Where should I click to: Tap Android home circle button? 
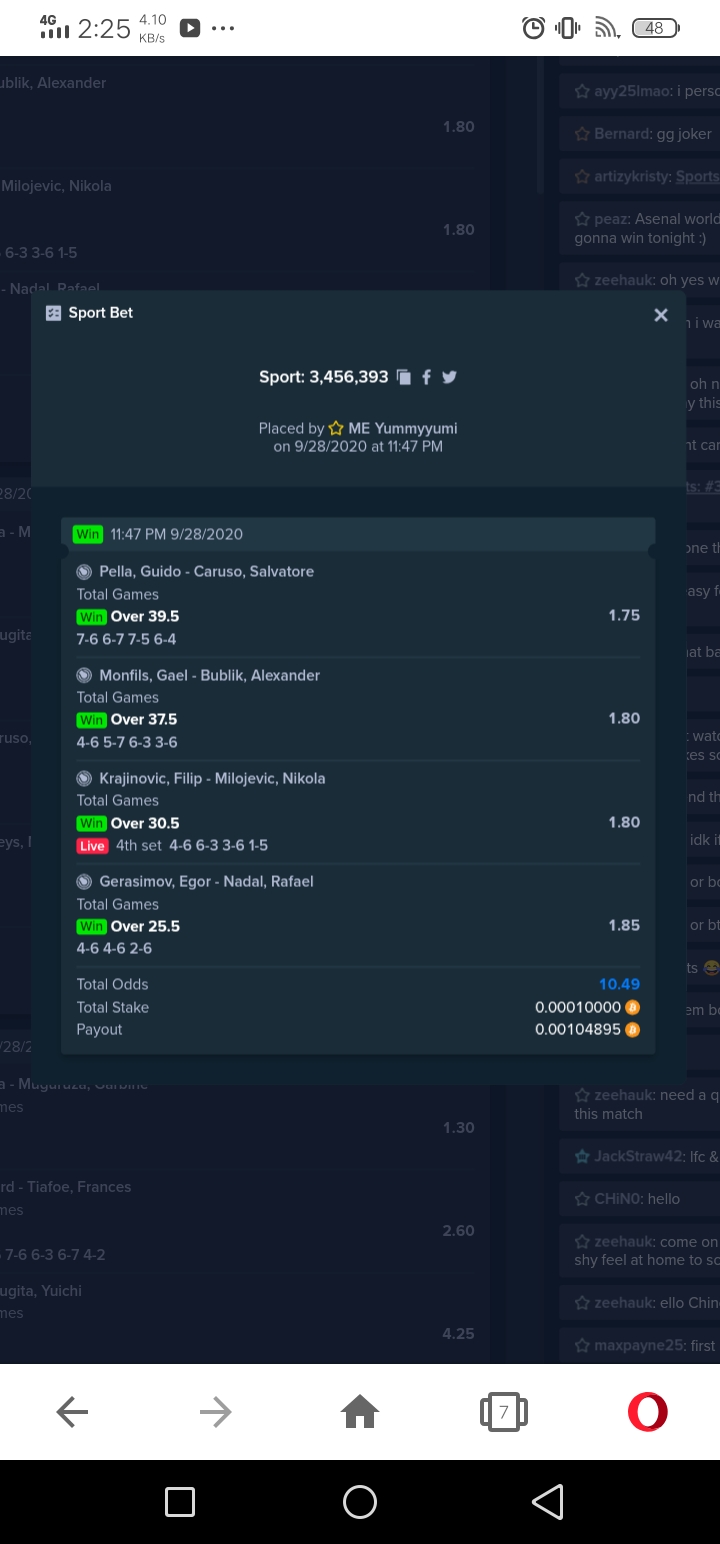pos(360,1502)
